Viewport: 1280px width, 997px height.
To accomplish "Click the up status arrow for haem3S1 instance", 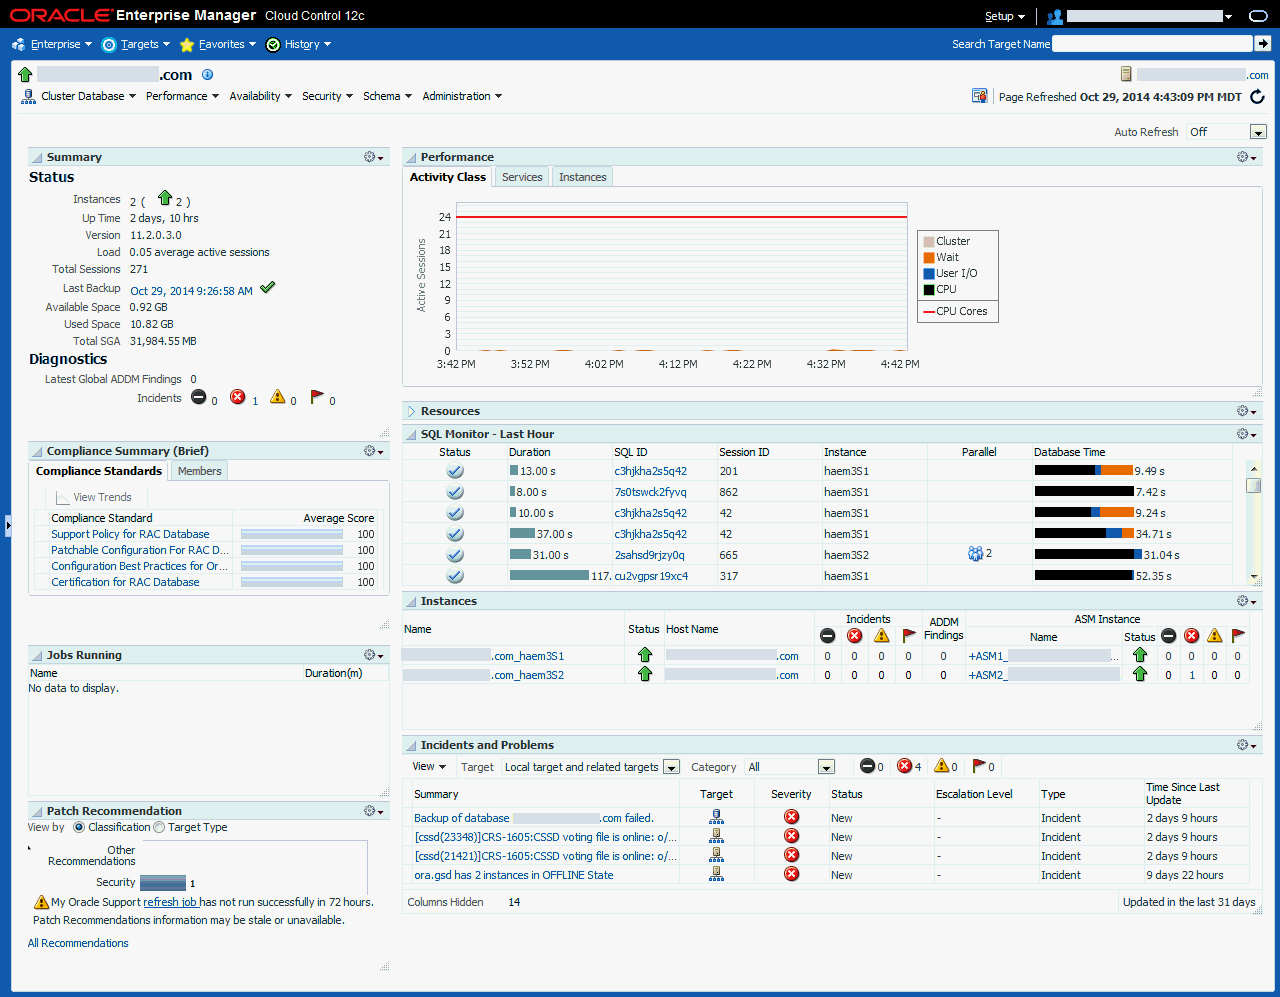I will click(x=645, y=655).
